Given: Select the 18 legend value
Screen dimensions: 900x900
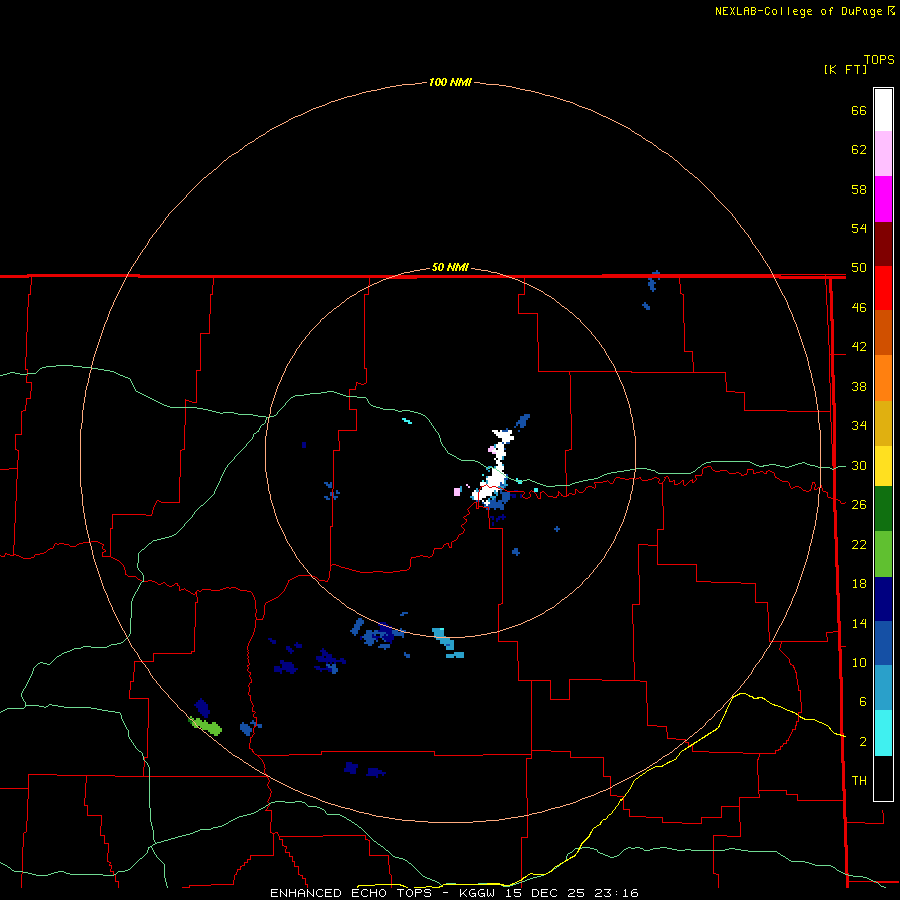Looking at the screenshot, I should 859,584.
